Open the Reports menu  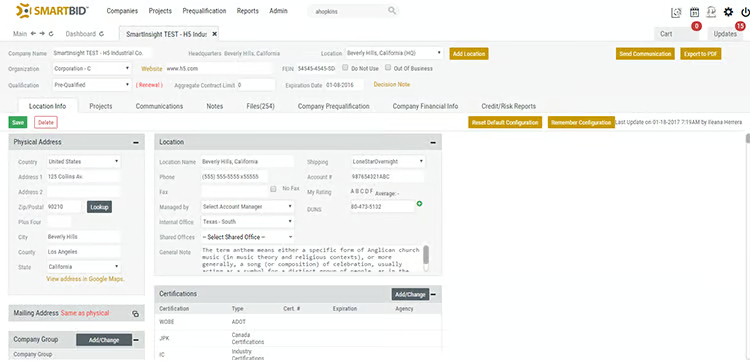click(247, 11)
